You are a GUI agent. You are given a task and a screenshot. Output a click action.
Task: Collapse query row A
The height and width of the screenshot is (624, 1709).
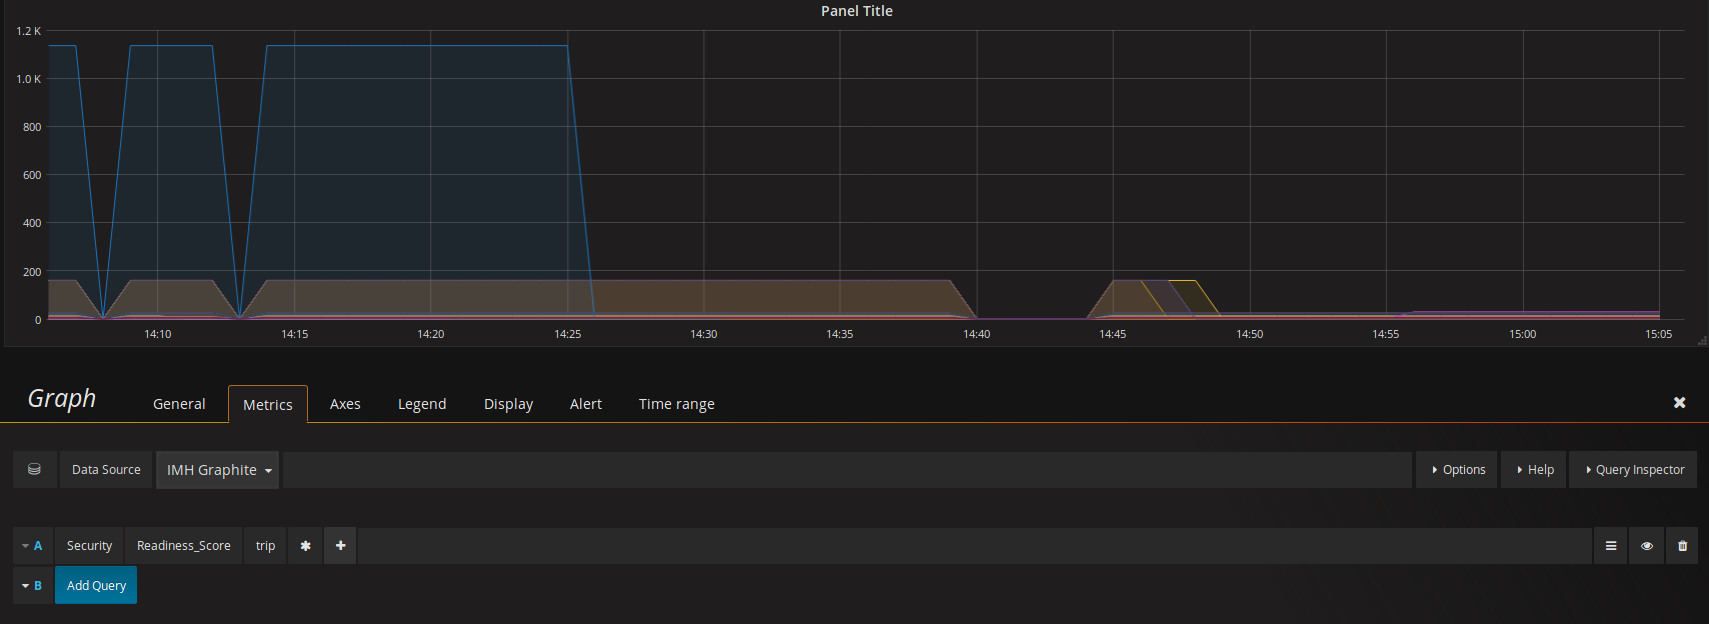pos(32,546)
